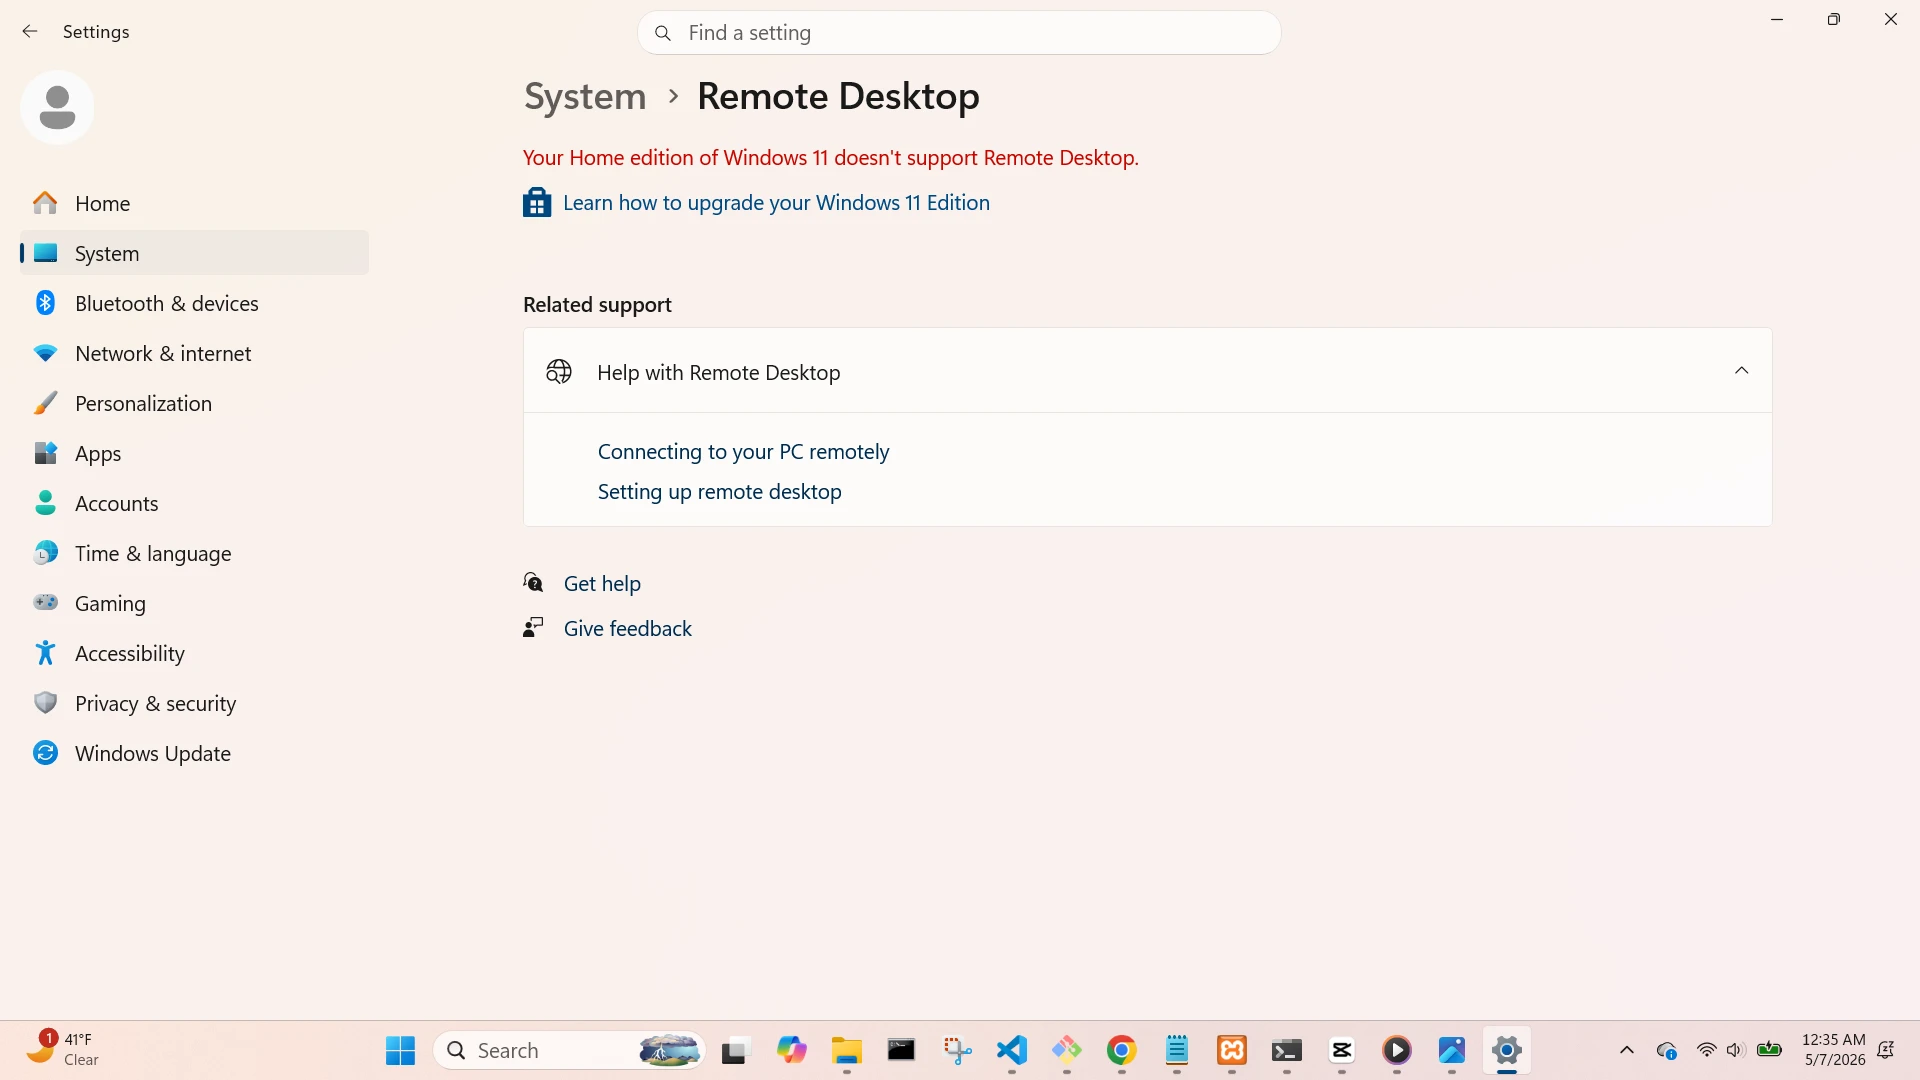Open the XAMPP icon in the taskbar

coord(1231,1050)
